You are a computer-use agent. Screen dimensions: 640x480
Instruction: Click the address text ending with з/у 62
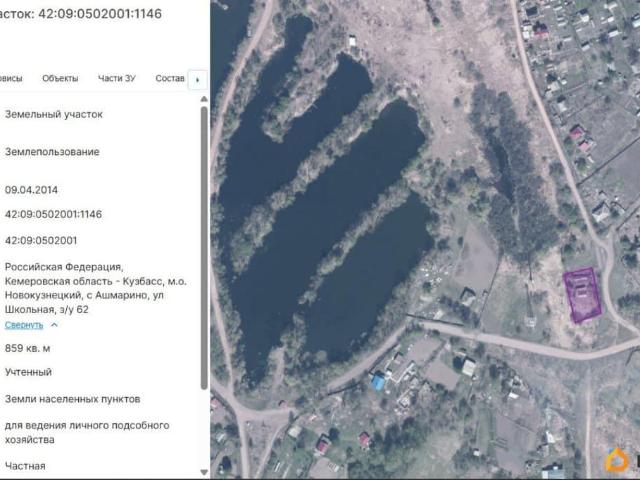point(96,288)
